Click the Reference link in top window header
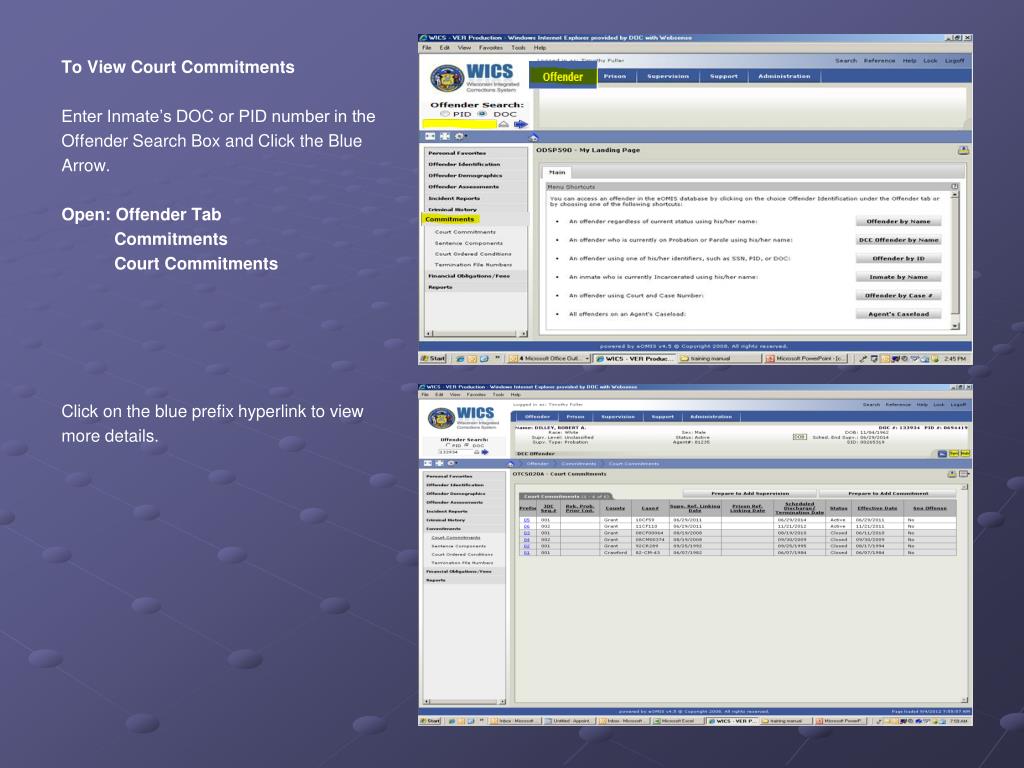Image resolution: width=1024 pixels, height=768 pixels. coord(880,61)
